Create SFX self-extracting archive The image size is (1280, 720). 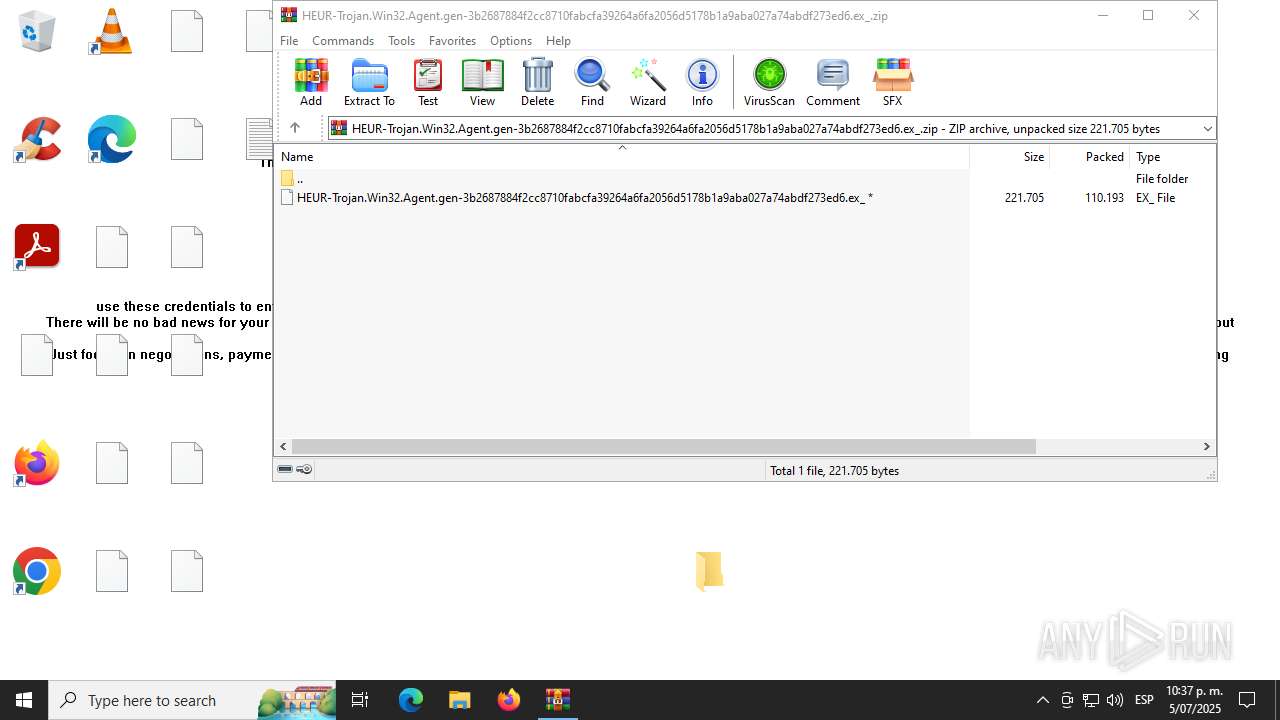(892, 81)
